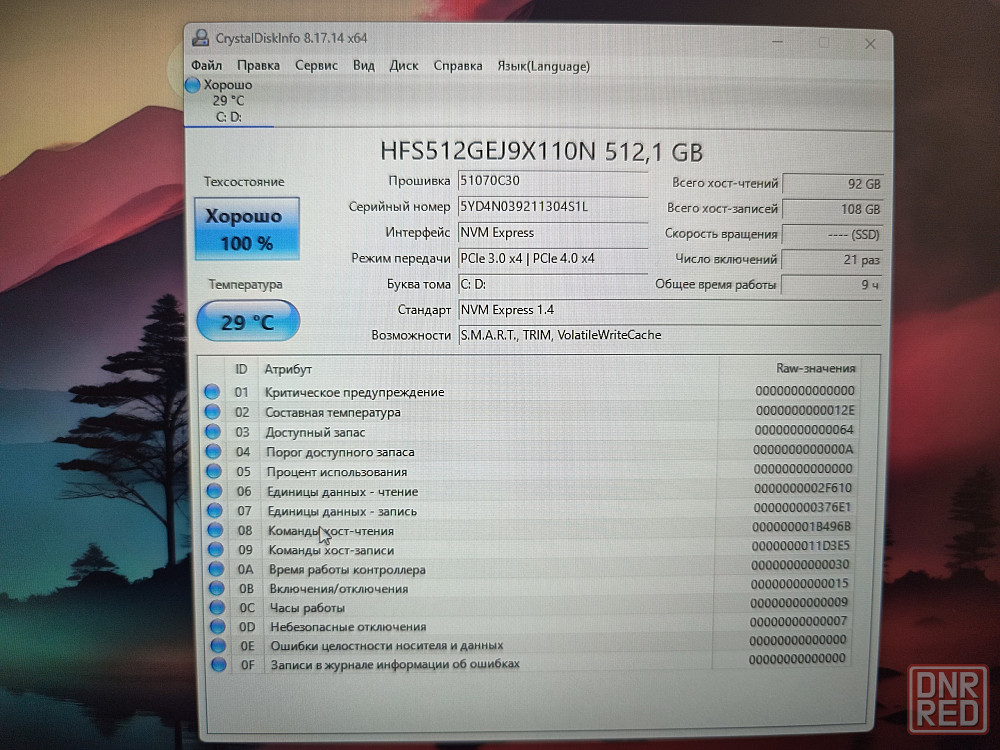The width and height of the screenshot is (1000, 750).
Task: Click the blue disk status circle above the temperature
Action: [193, 85]
